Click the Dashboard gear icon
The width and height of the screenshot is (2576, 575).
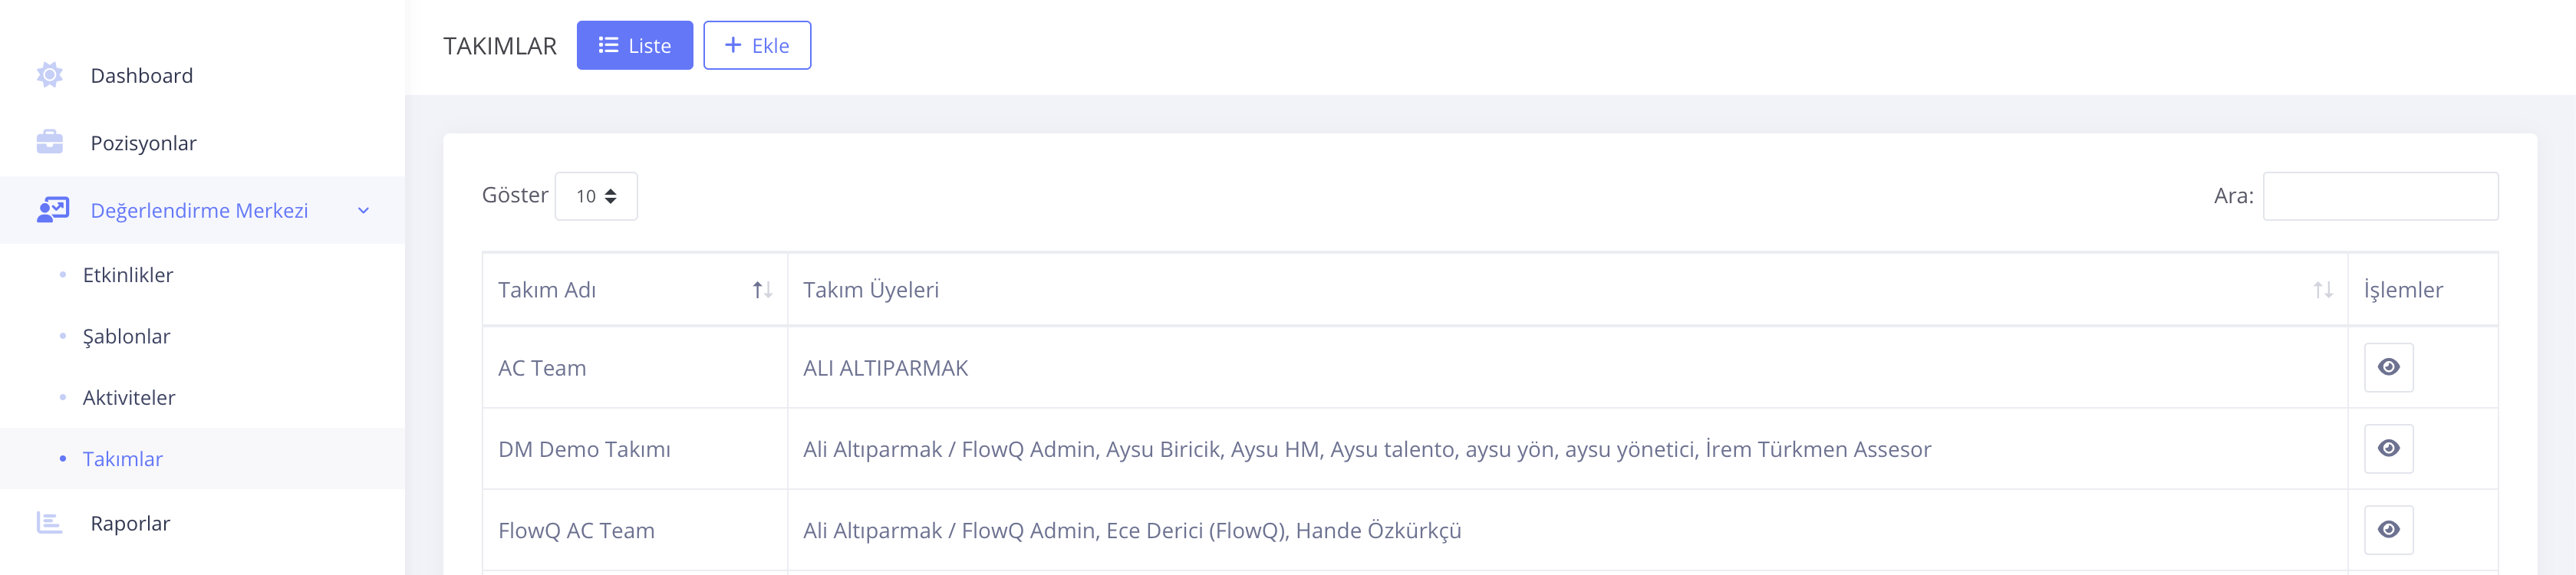[x=49, y=75]
